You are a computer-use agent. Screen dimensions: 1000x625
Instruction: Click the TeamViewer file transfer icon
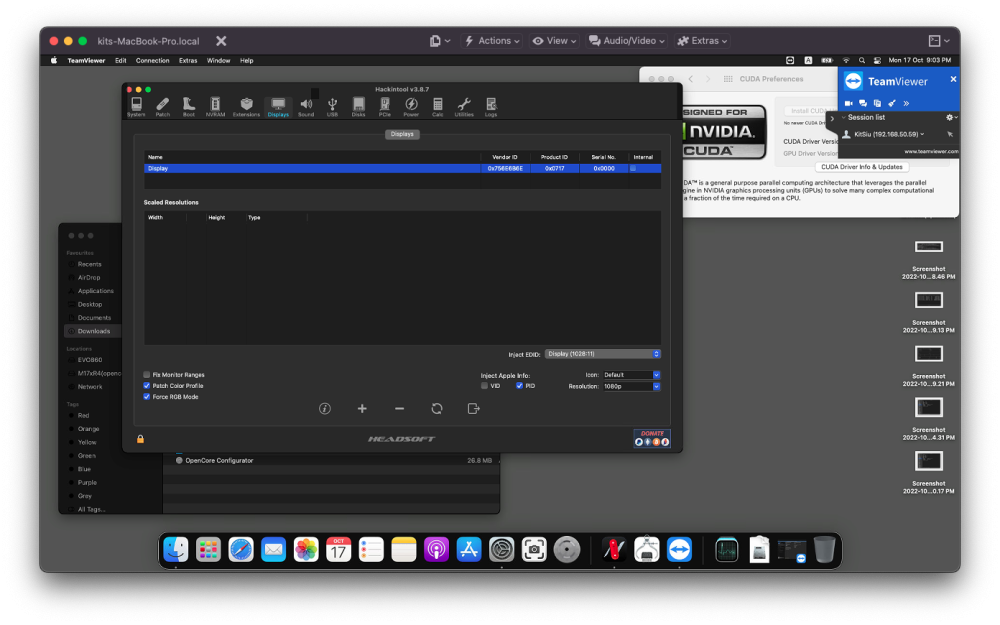pos(878,103)
